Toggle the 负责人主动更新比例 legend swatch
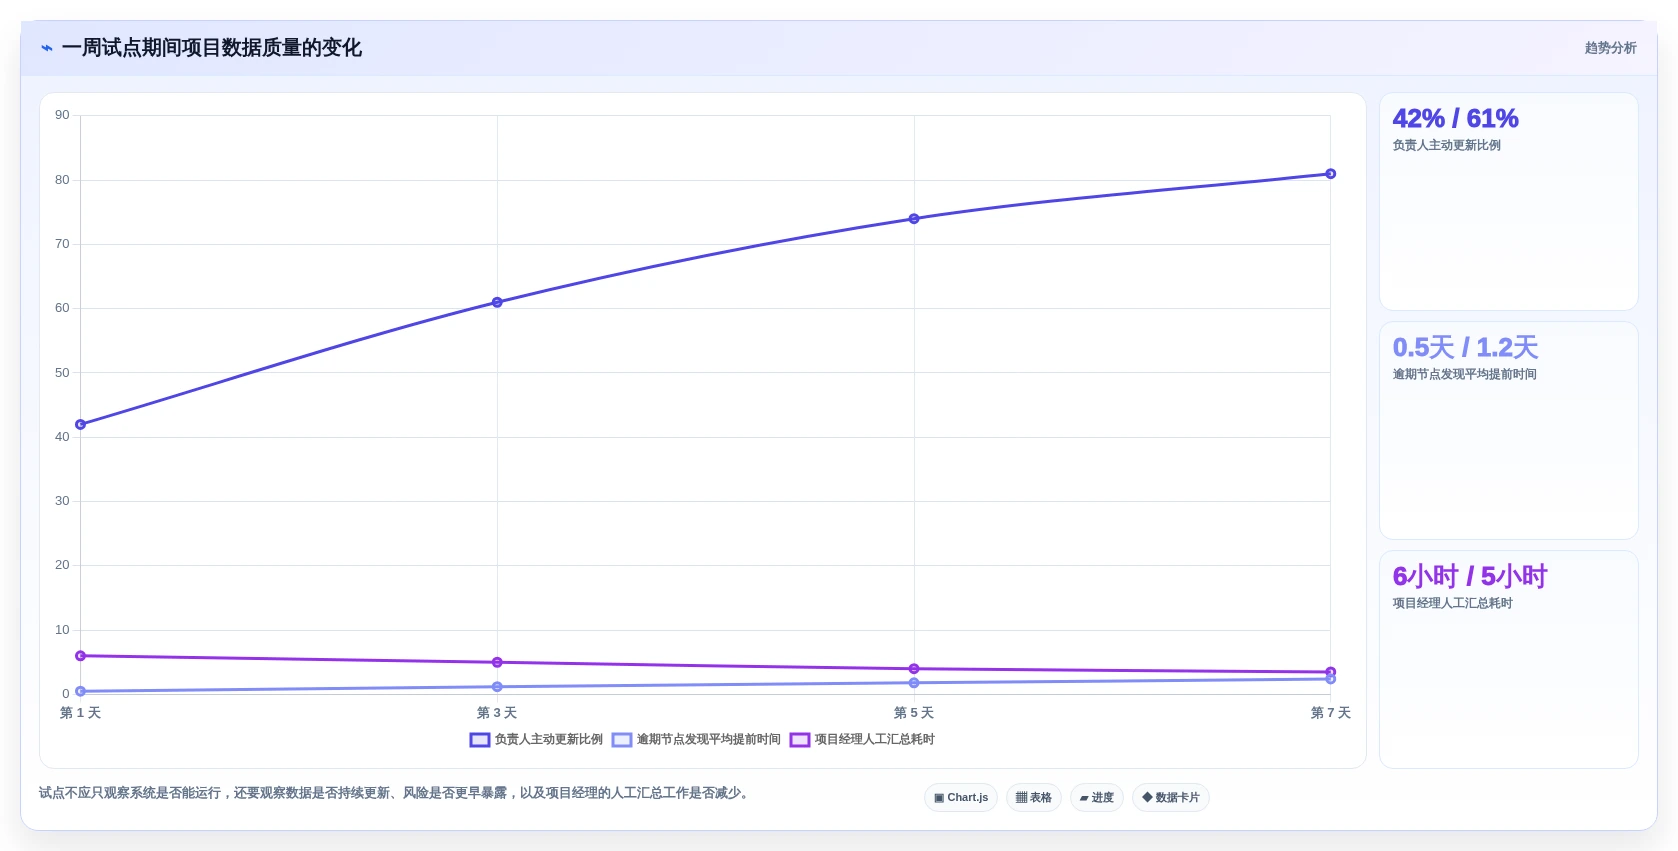The width and height of the screenshot is (1678, 851). coord(480,740)
